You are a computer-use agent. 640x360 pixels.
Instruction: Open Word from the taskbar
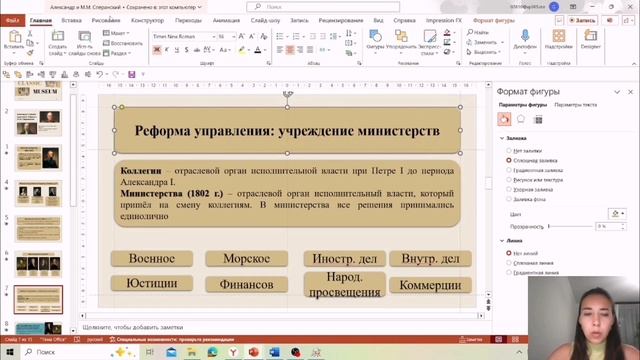274,352
